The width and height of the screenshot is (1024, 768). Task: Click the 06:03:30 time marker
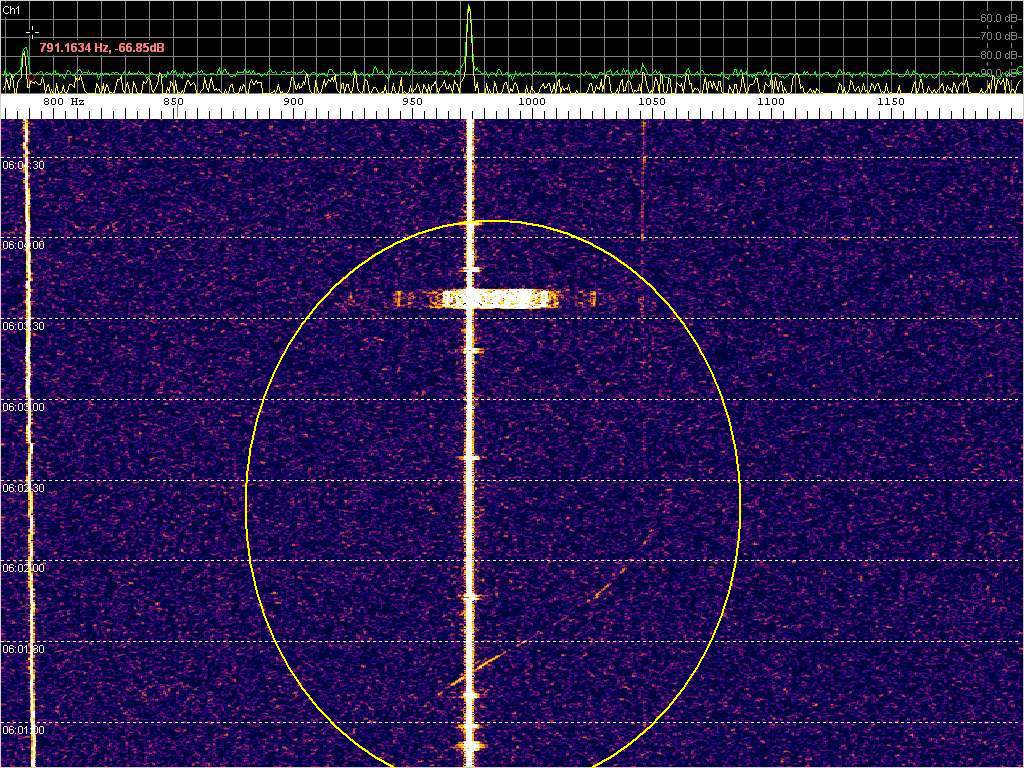point(23,326)
